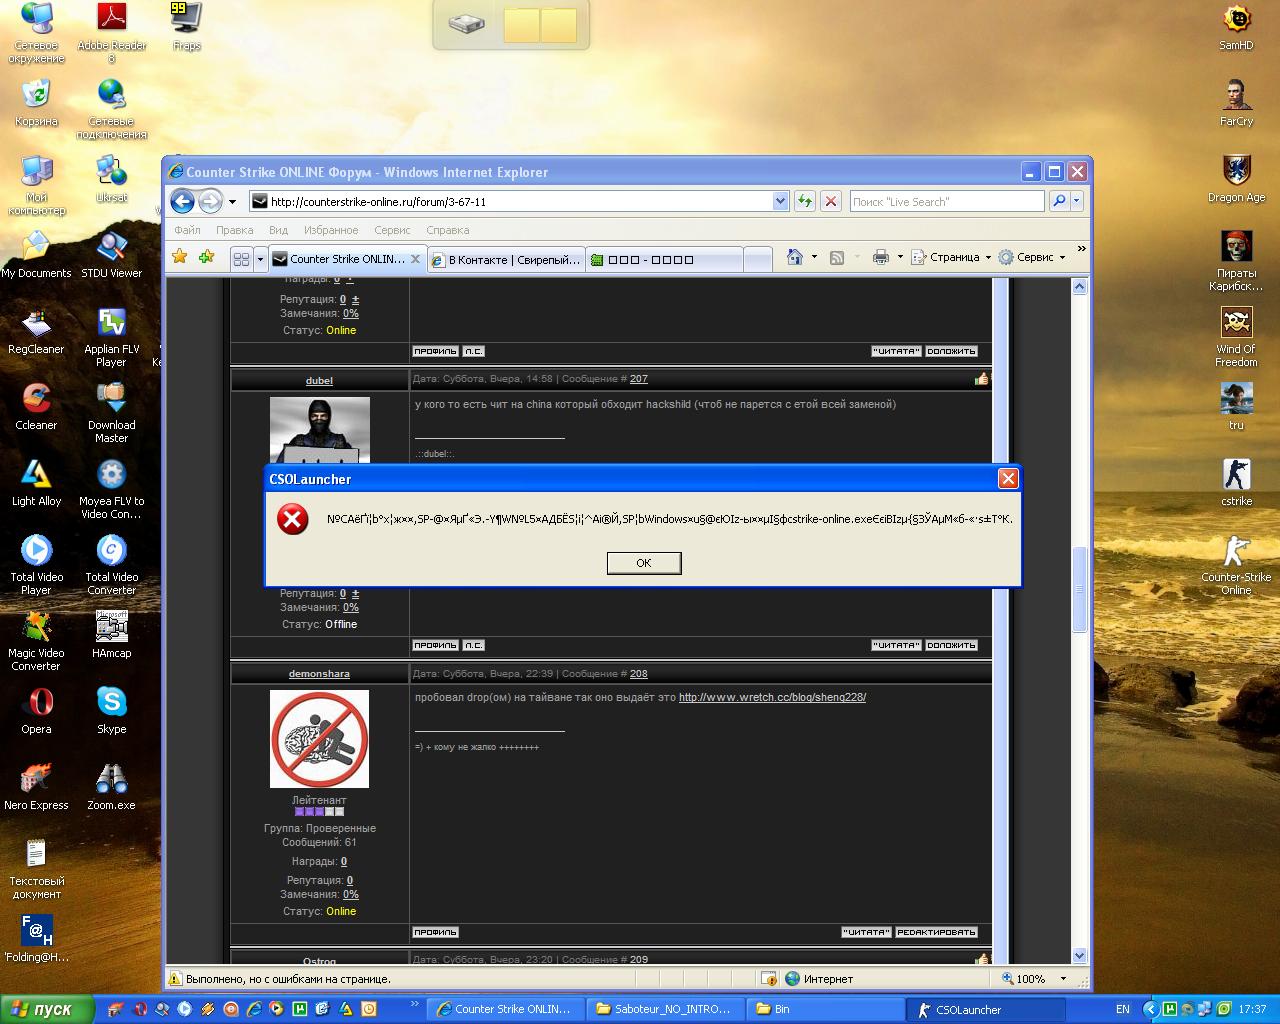Open the Favorites Center star icon

click(x=180, y=257)
